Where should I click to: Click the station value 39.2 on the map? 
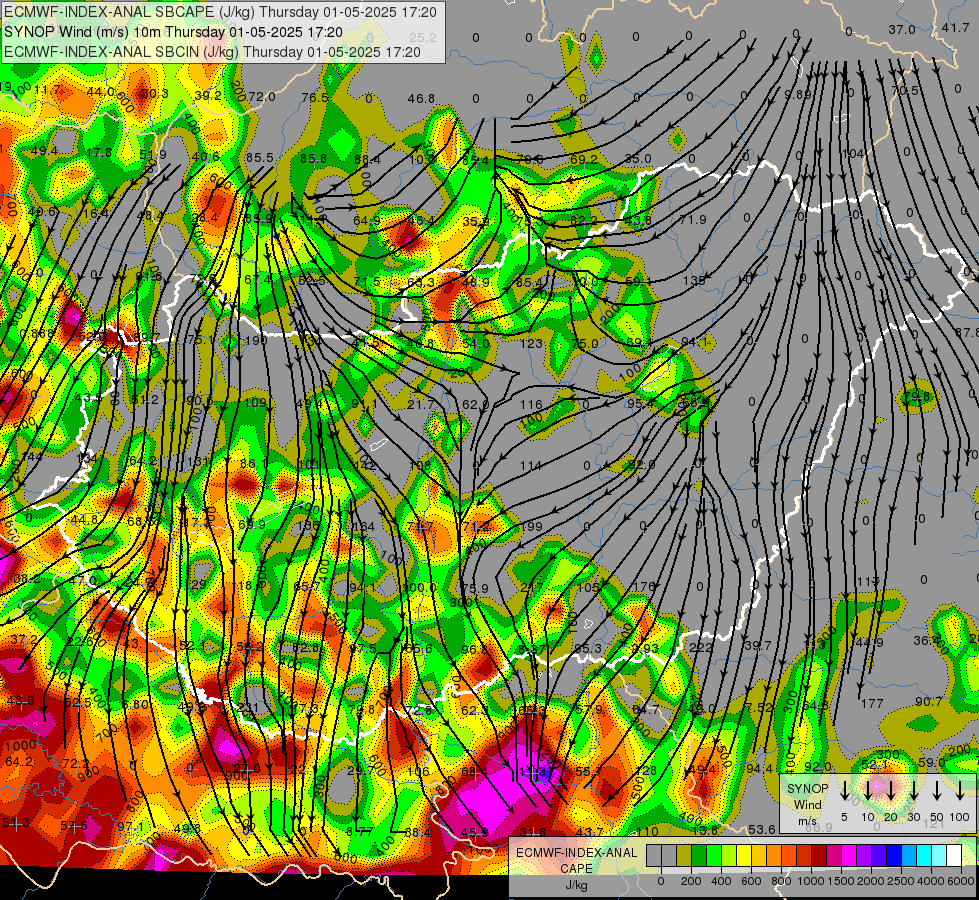coord(208,95)
